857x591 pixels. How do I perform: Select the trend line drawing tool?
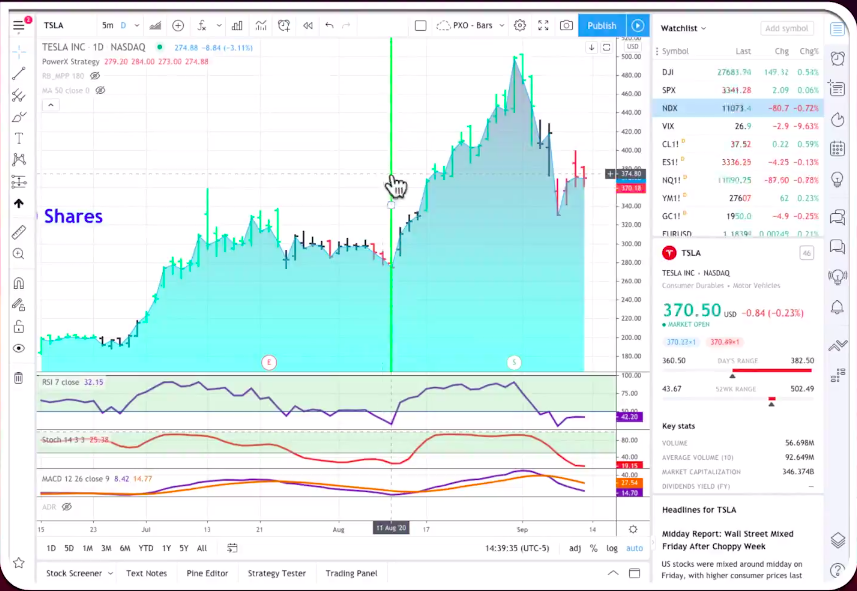(x=19, y=73)
